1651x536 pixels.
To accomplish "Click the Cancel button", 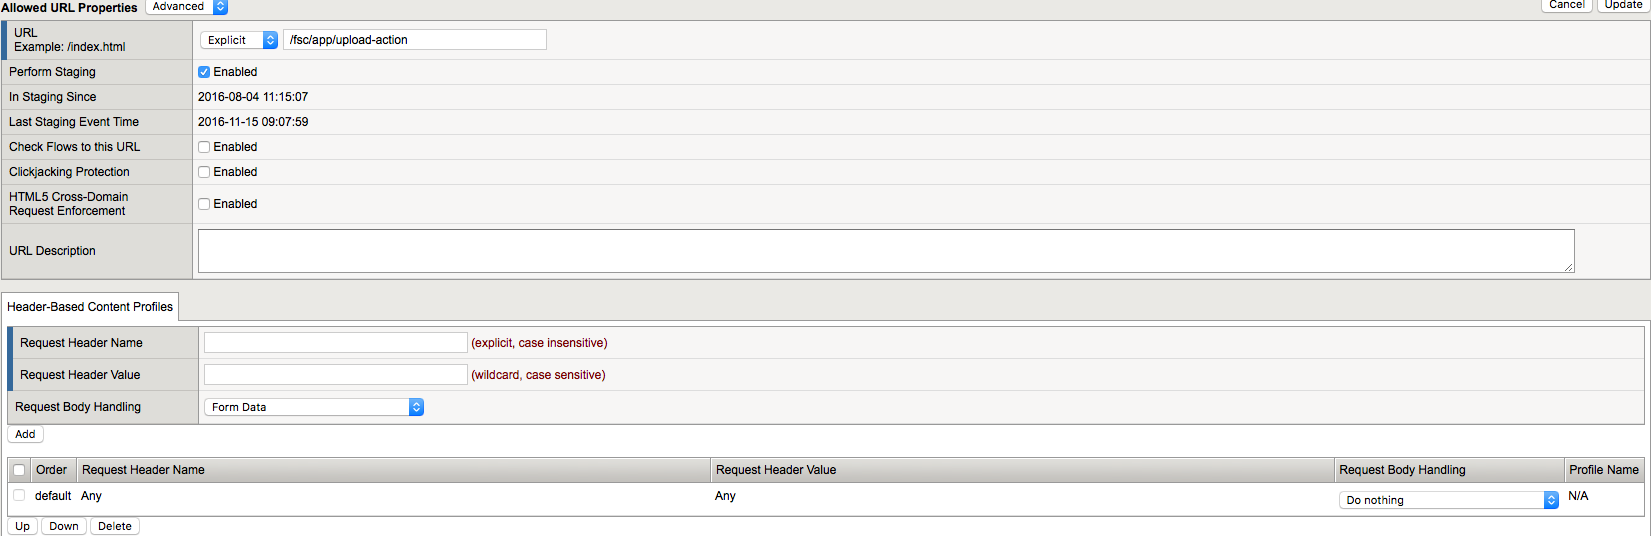I will [x=1566, y=5].
